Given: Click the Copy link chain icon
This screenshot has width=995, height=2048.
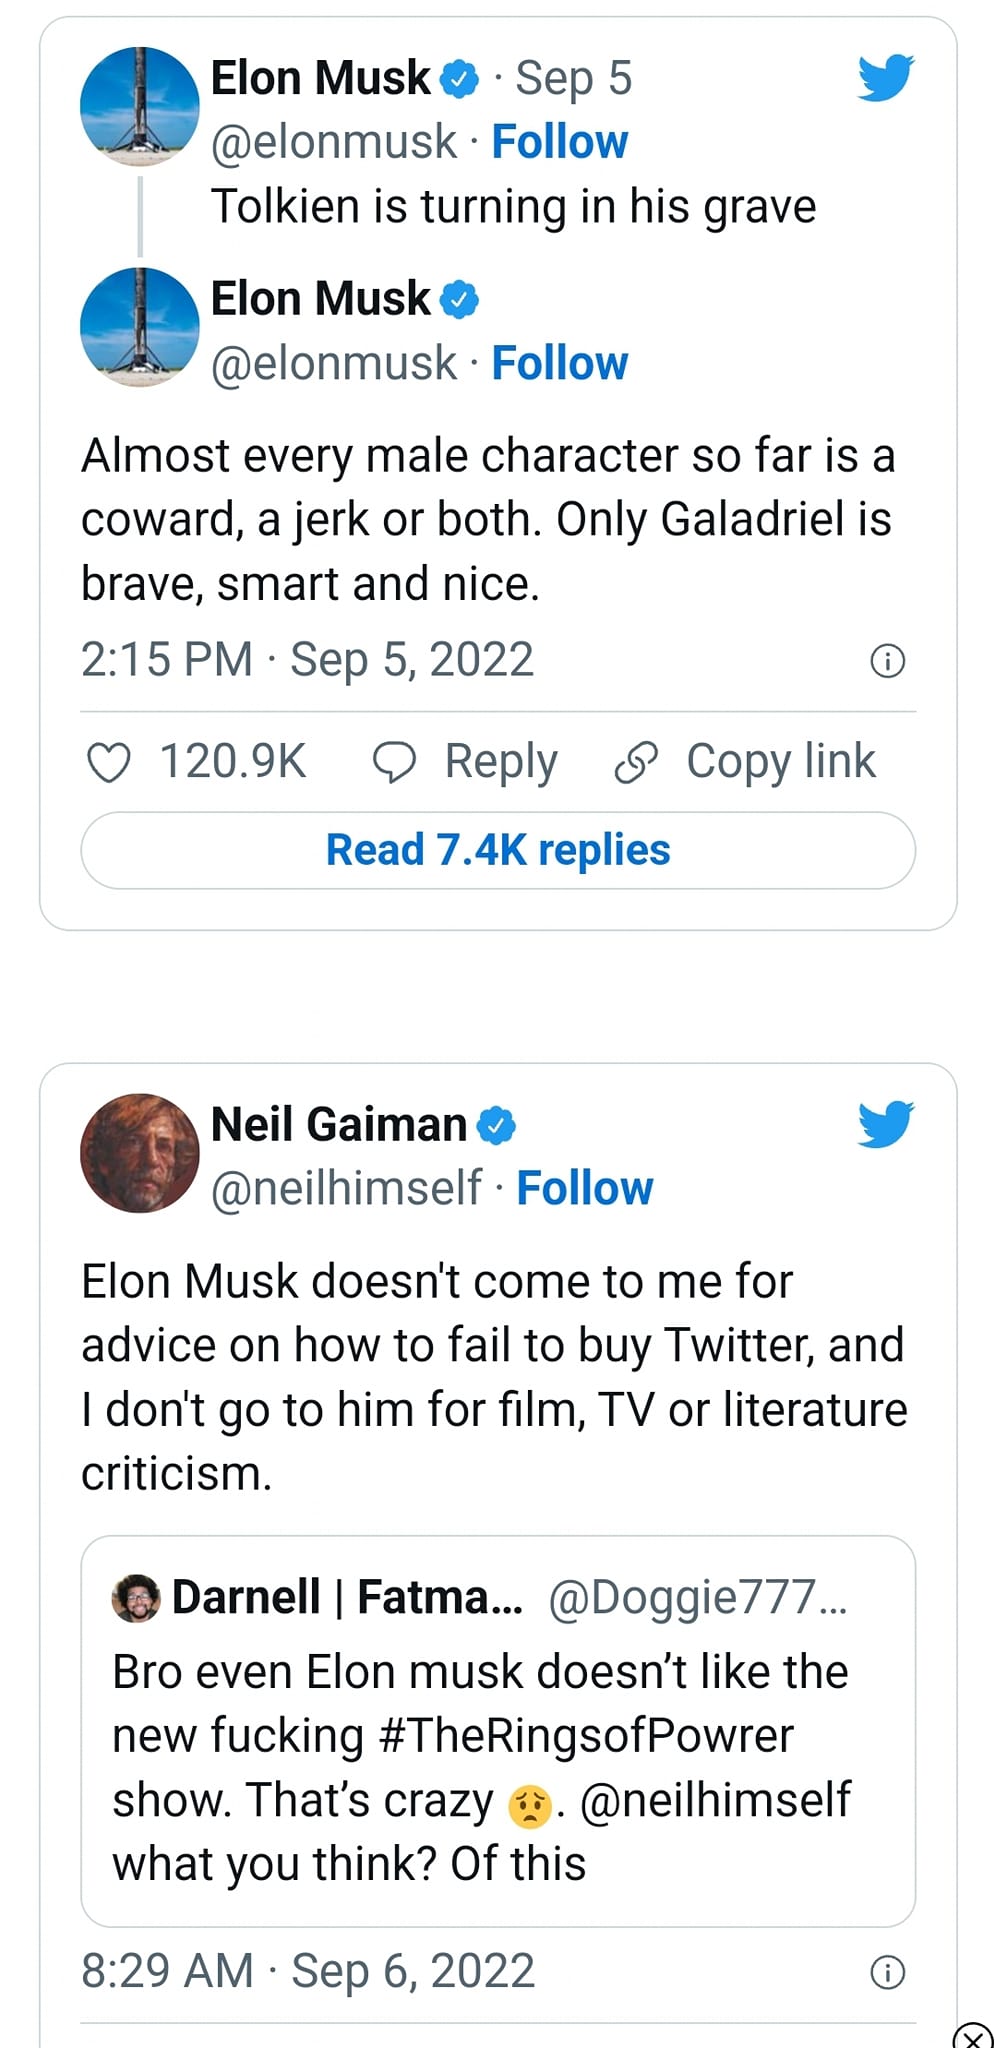Looking at the screenshot, I should click(636, 762).
